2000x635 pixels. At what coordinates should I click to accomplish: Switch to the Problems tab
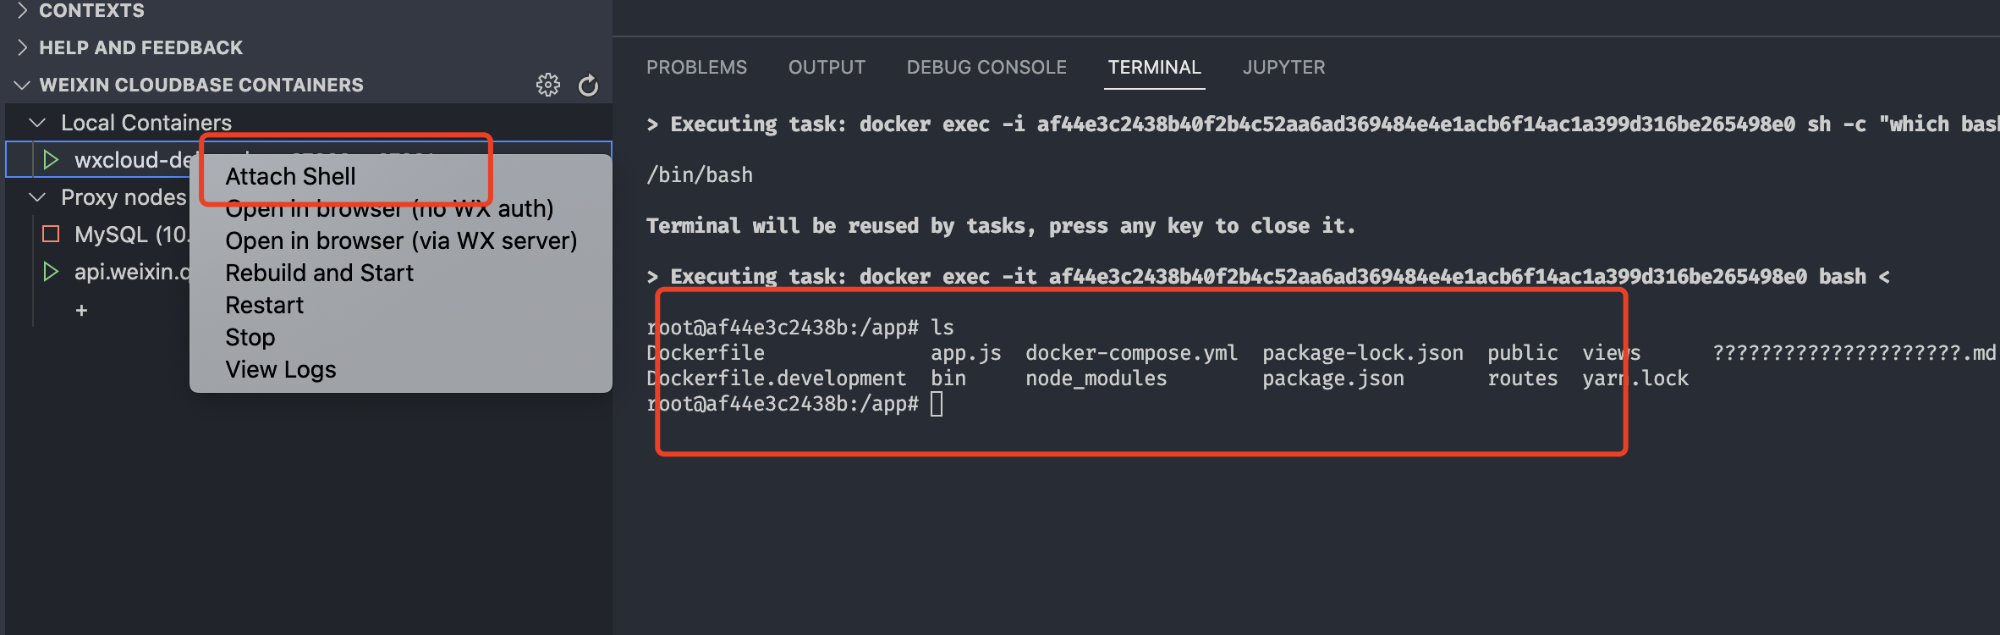click(x=696, y=67)
